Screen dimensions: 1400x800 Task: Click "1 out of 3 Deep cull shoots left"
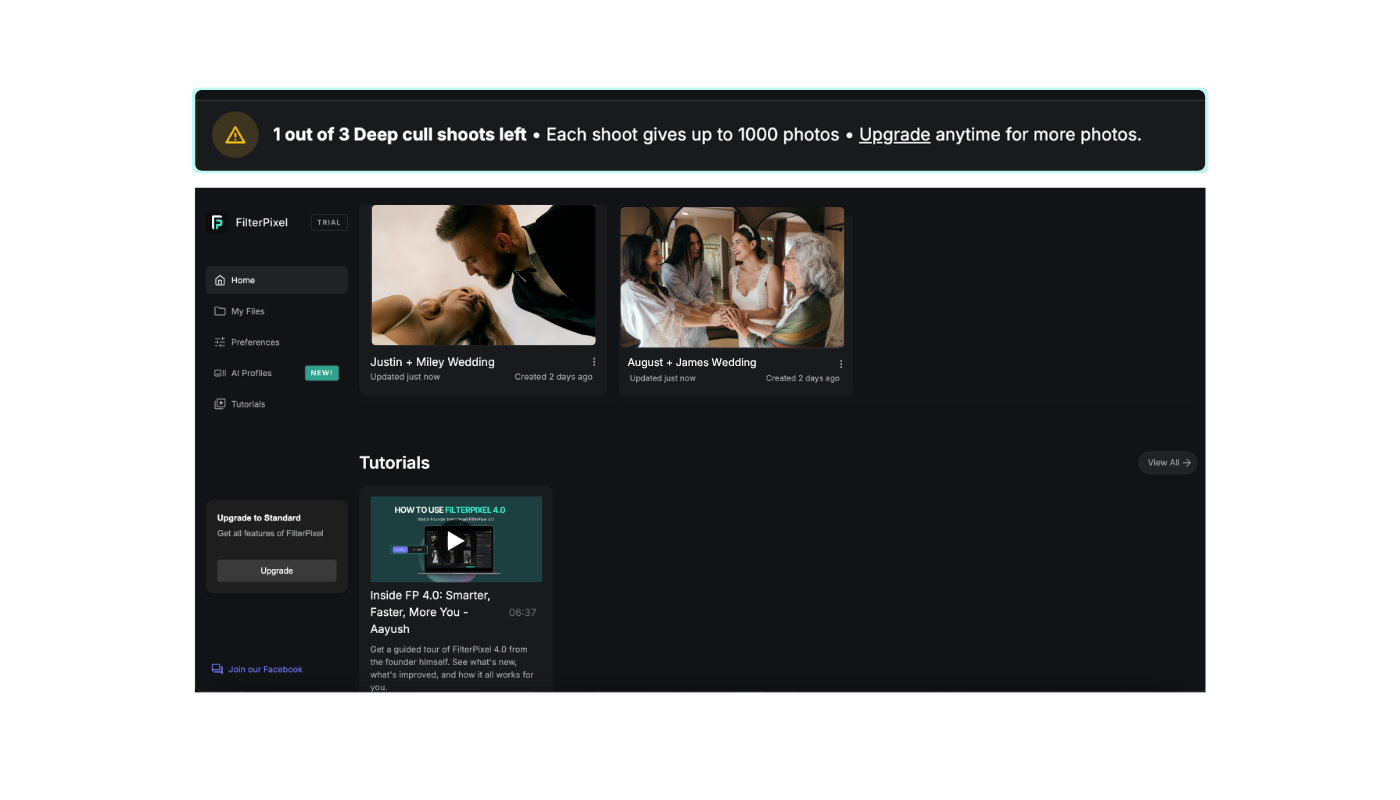pyautogui.click(x=400, y=134)
